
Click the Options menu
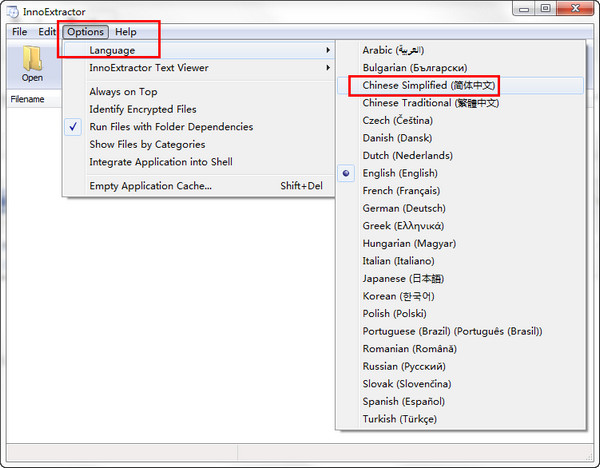(x=86, y=32)
